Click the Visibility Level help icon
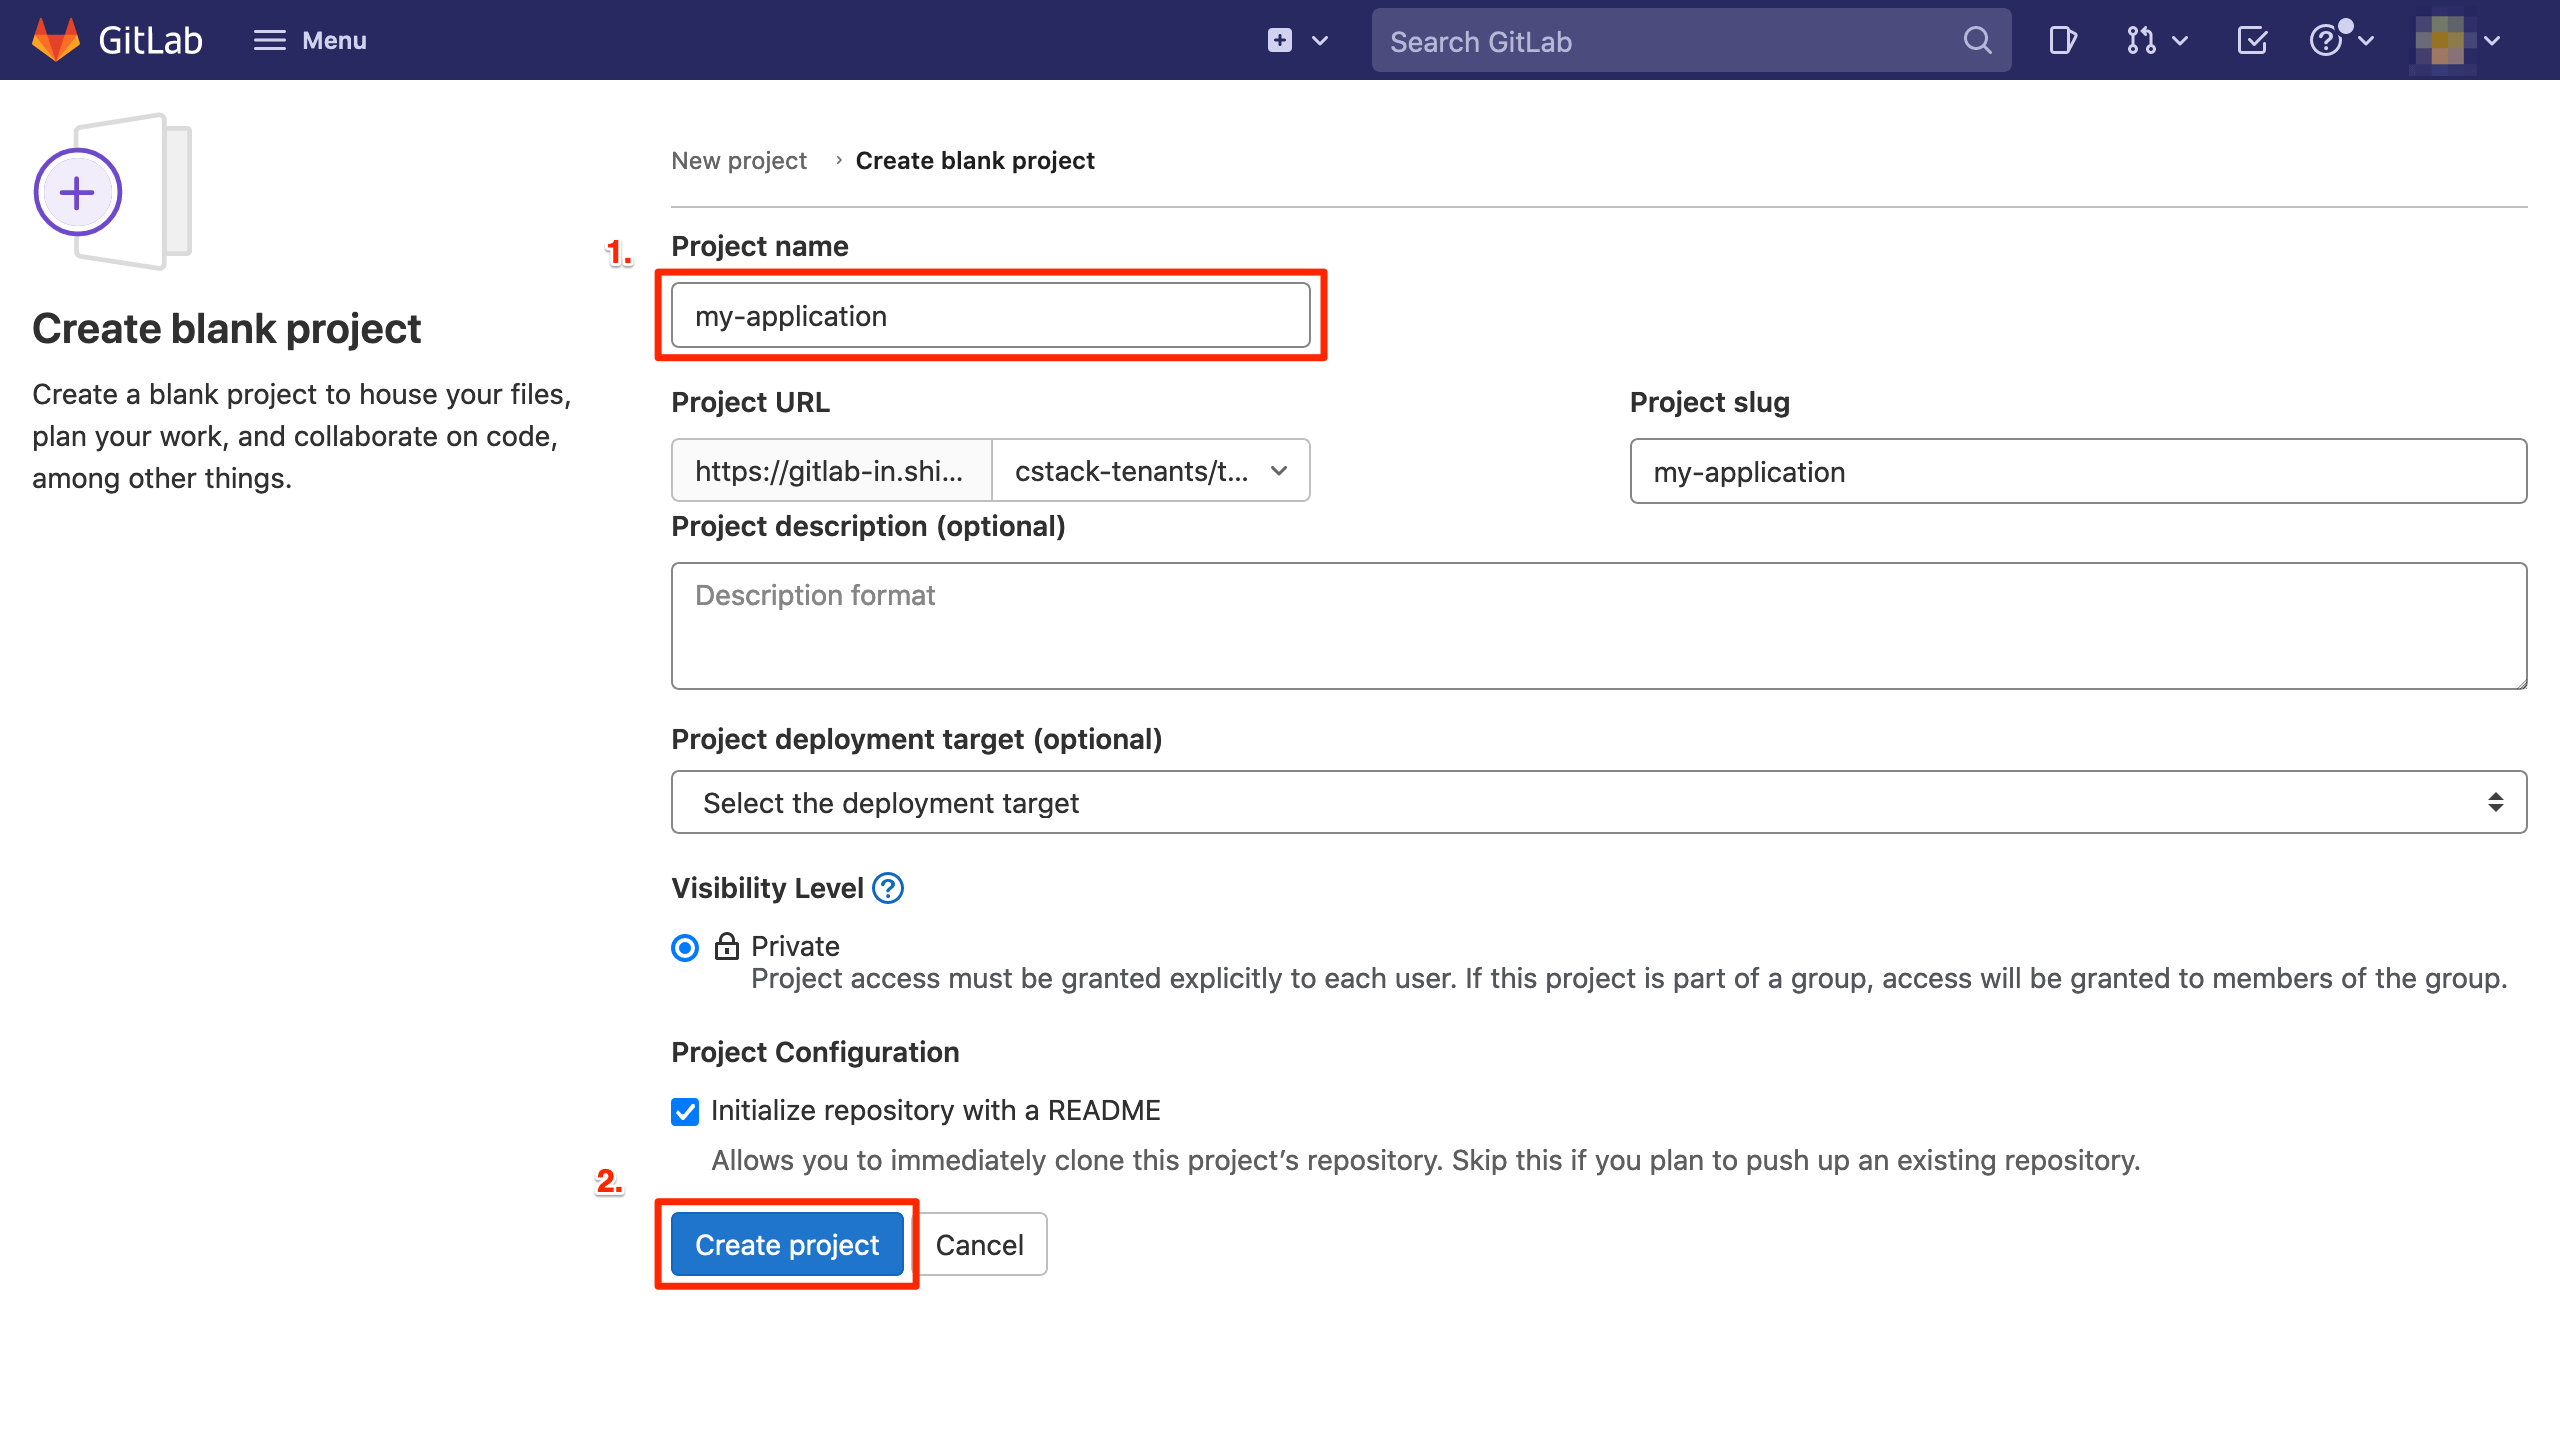The image size is (2560, 1440). 887,888
